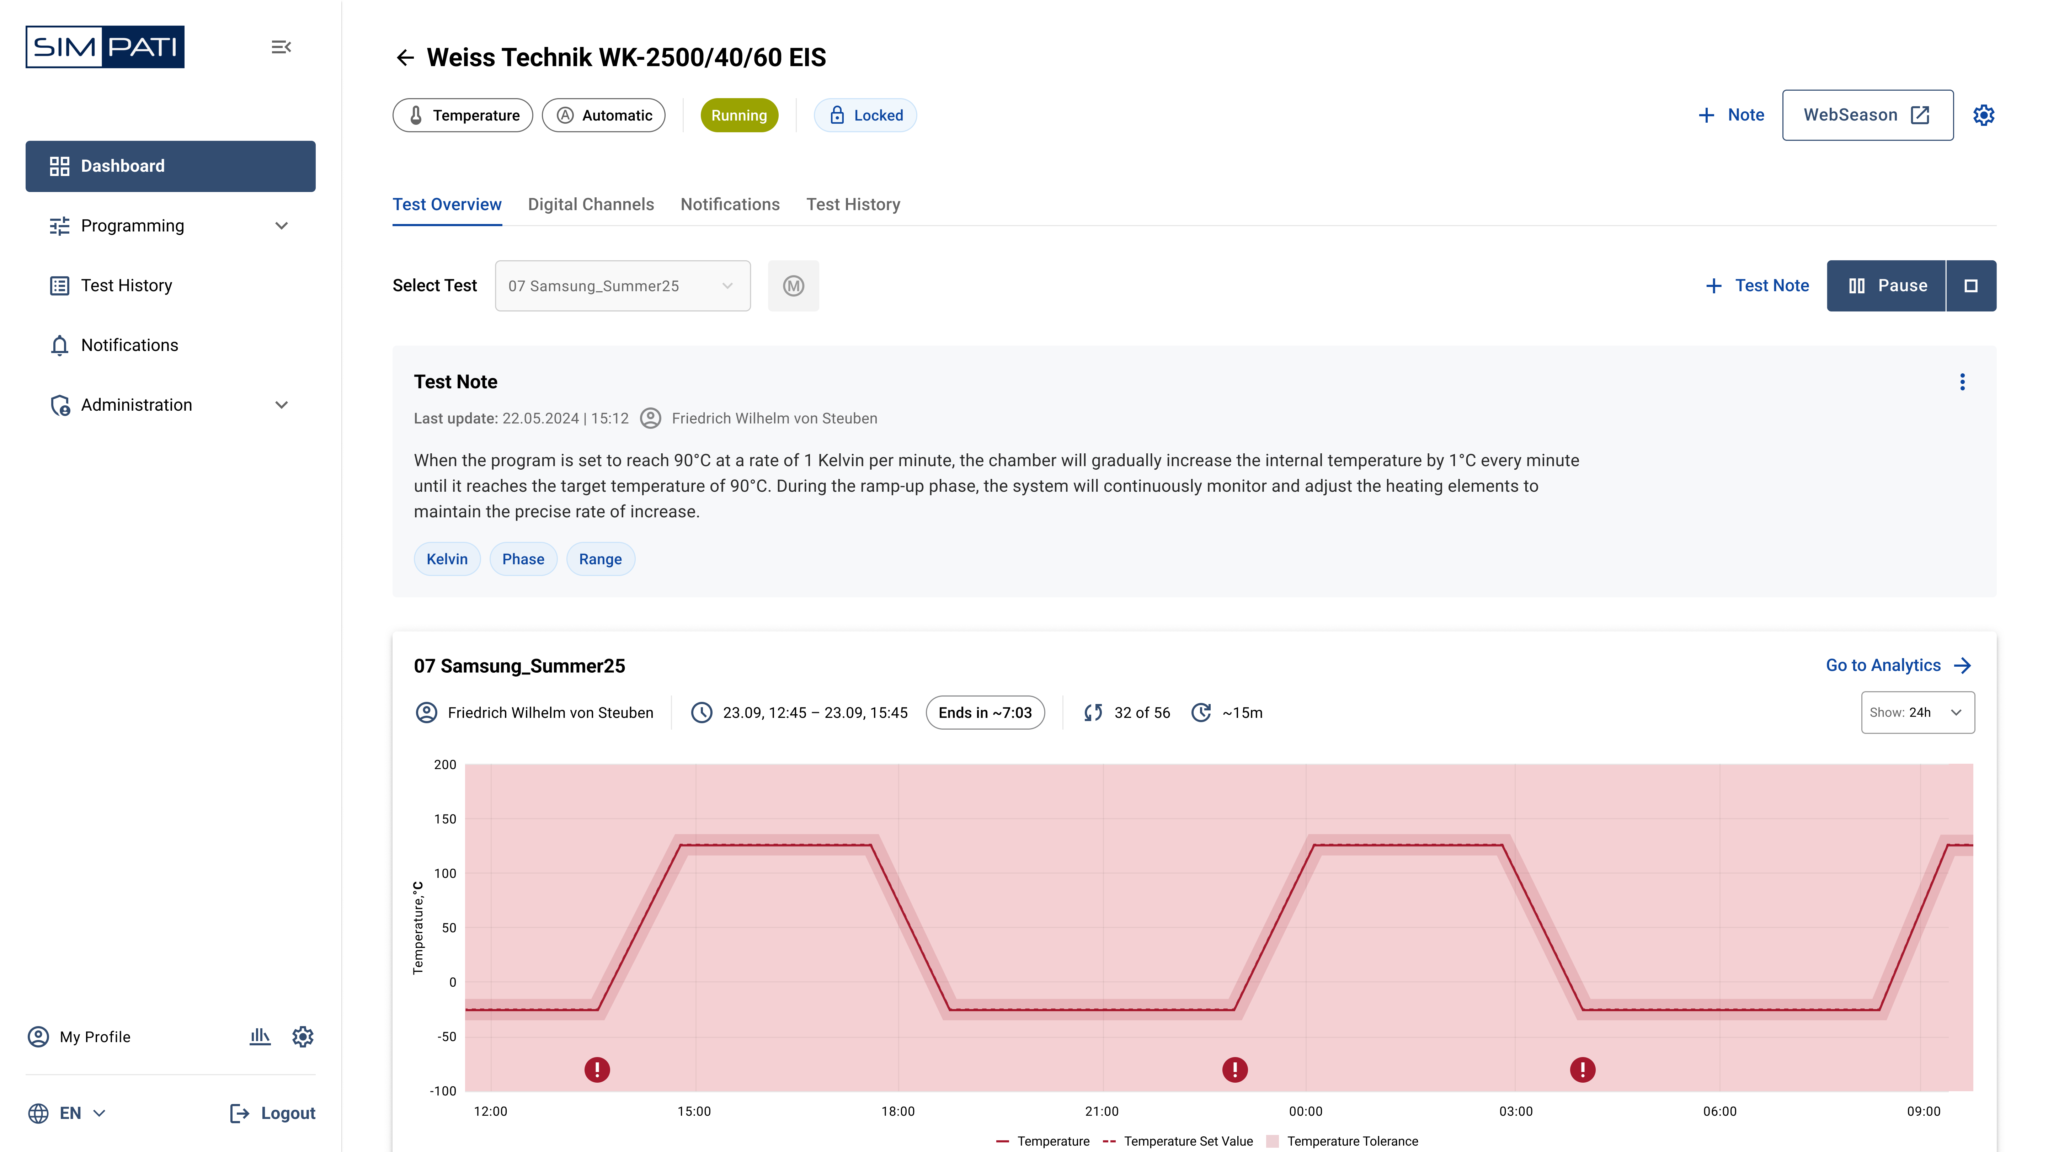Open Test Note three-dot menu
This screenshot has height=1152, width=2048.
[1962, 382]
